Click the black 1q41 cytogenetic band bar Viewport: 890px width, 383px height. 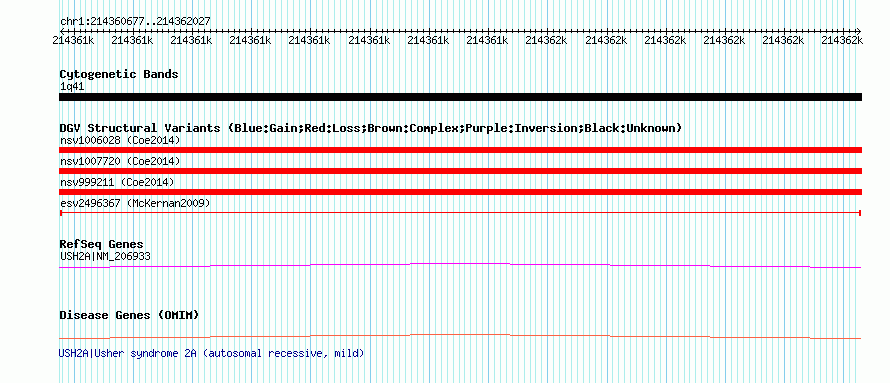point(460,97)
